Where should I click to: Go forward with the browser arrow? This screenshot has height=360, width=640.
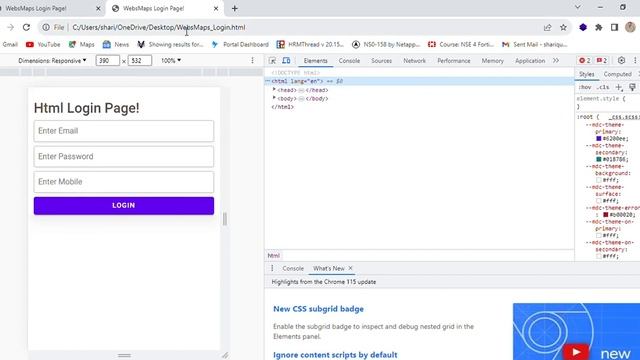[11, 27]
